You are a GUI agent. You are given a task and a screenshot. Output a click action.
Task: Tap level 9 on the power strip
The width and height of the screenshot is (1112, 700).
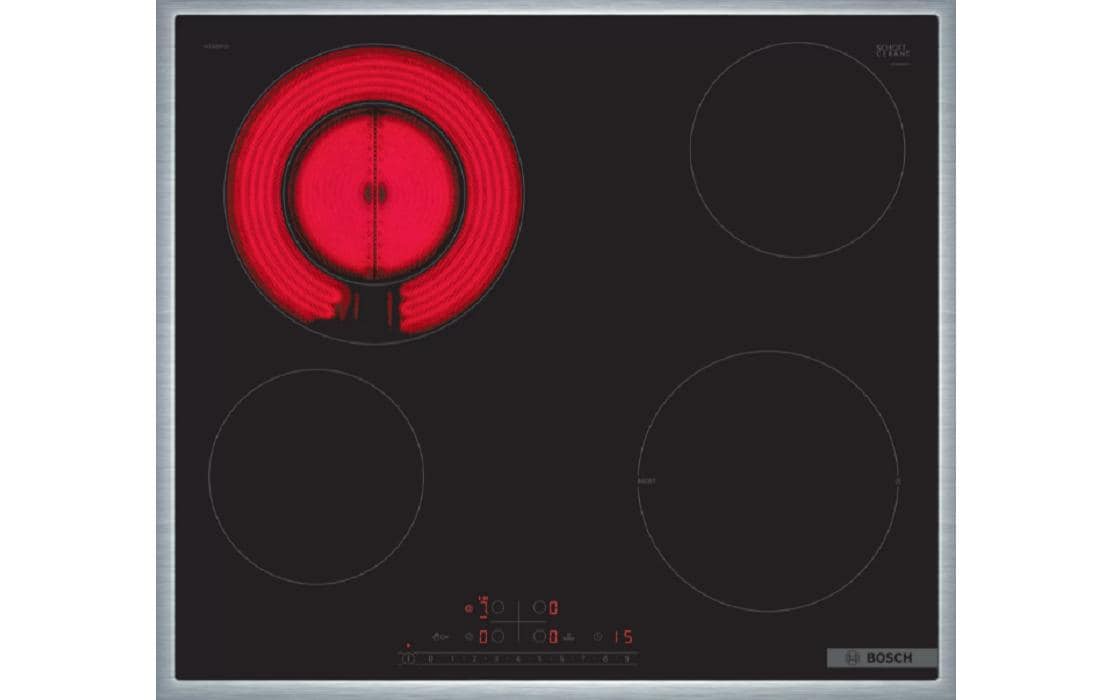click(628, 659)
